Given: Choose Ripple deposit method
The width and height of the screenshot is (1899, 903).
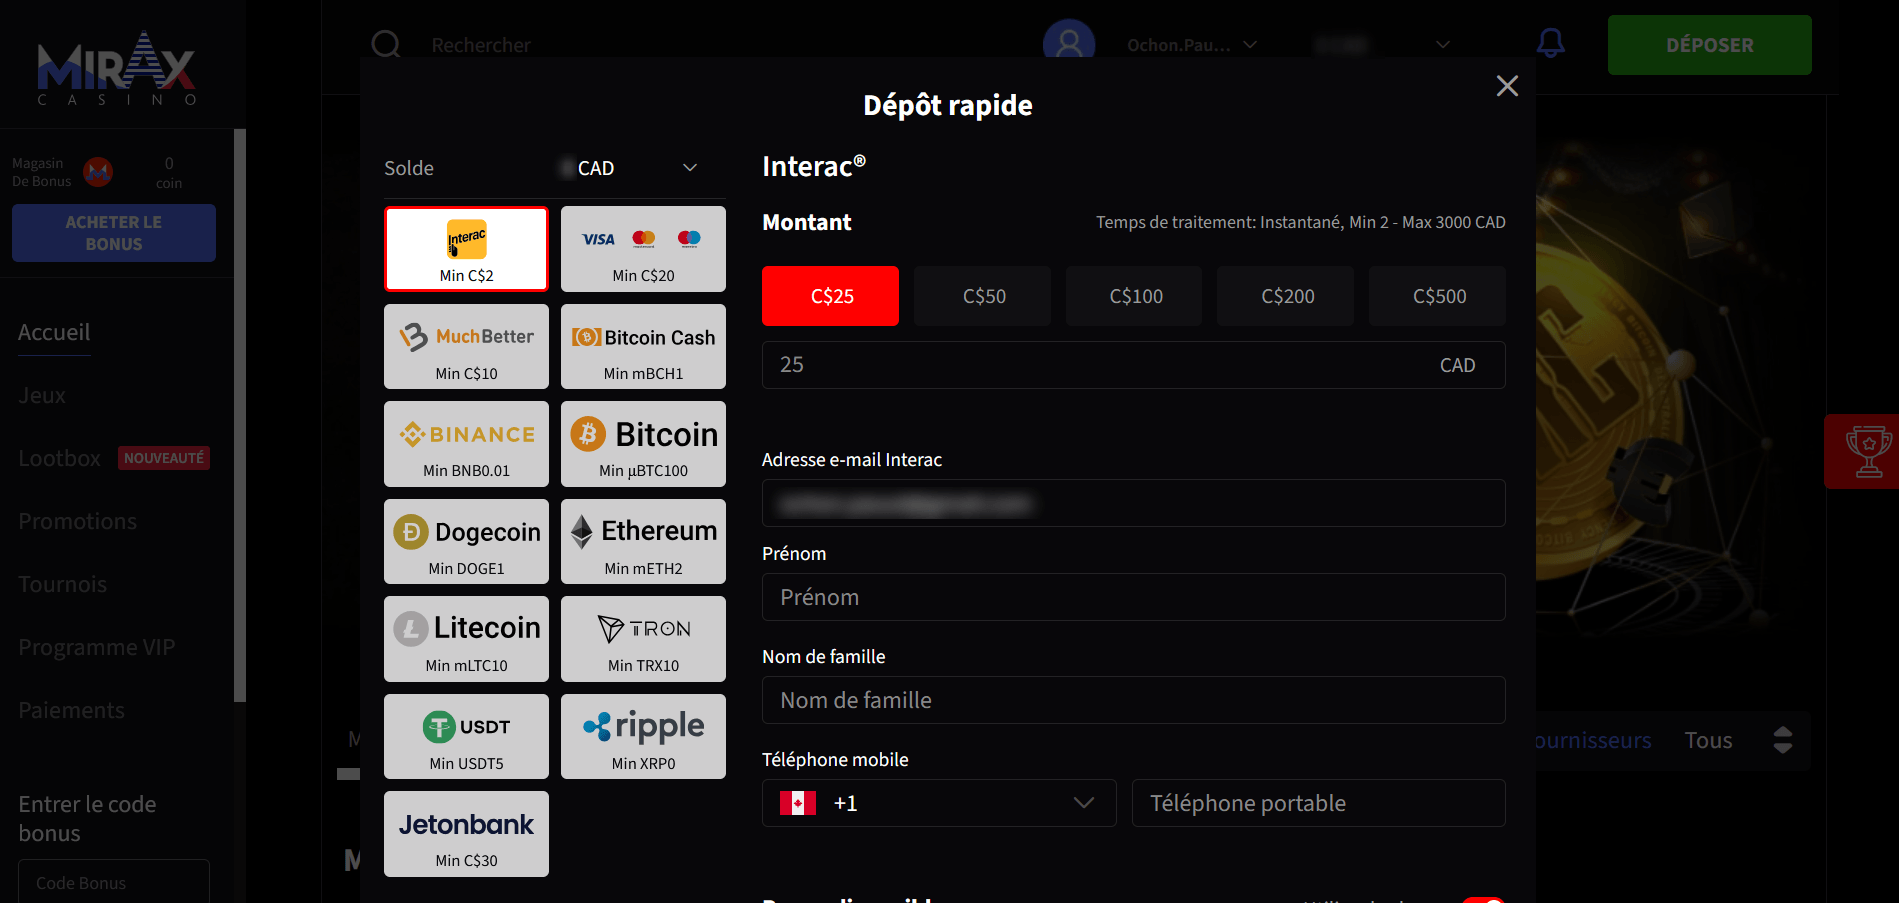Looking at the screenshot, I should (x=643, y=736).
